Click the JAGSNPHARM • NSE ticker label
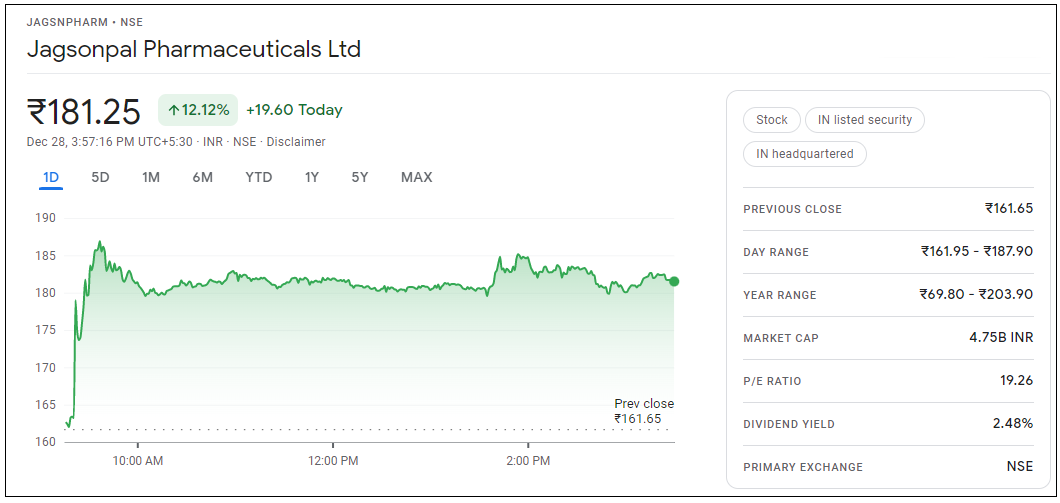This screenshot has height=503, width=1060. 85,22
